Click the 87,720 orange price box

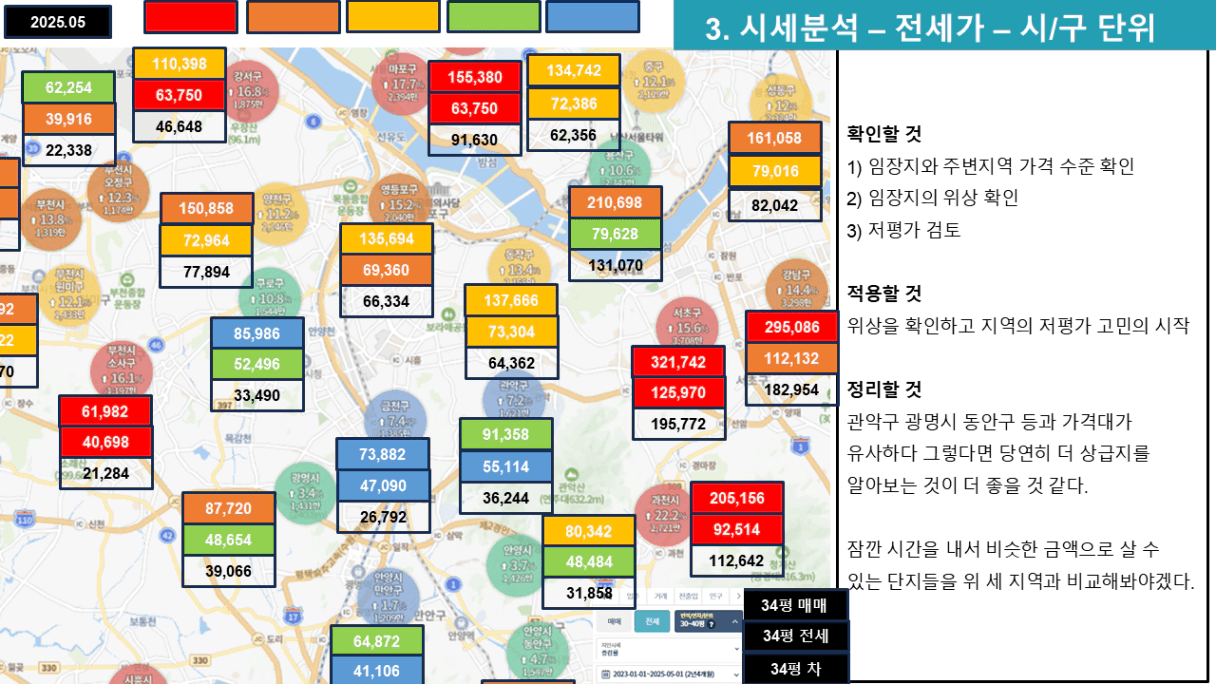click(228, 508)
